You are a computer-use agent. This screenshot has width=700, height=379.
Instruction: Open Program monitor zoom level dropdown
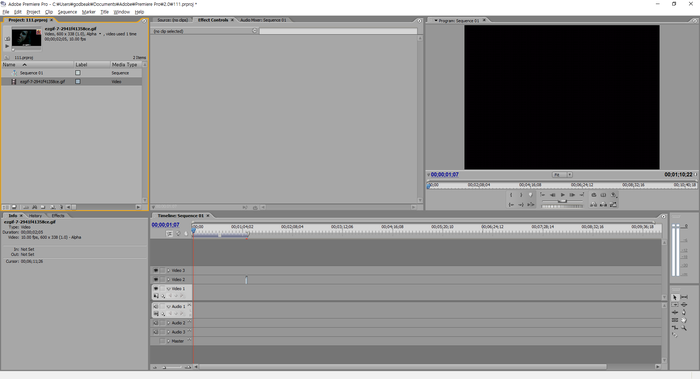562,175
